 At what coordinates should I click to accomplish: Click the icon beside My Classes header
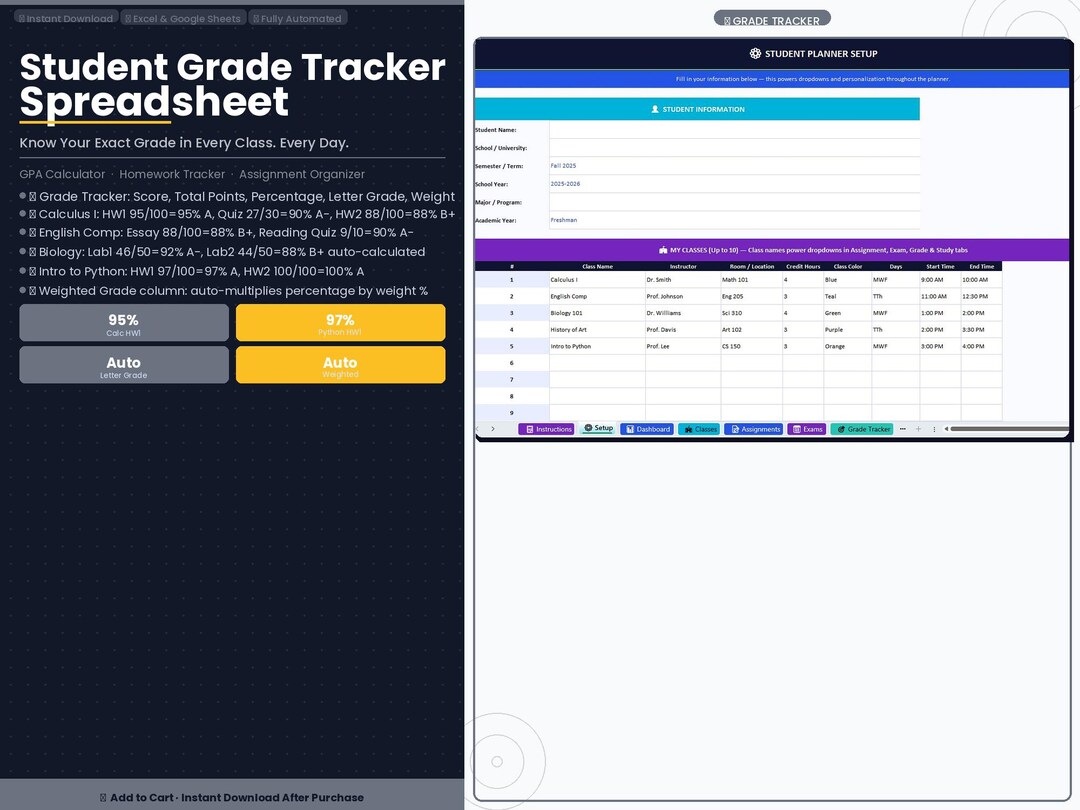coord(663,250)
